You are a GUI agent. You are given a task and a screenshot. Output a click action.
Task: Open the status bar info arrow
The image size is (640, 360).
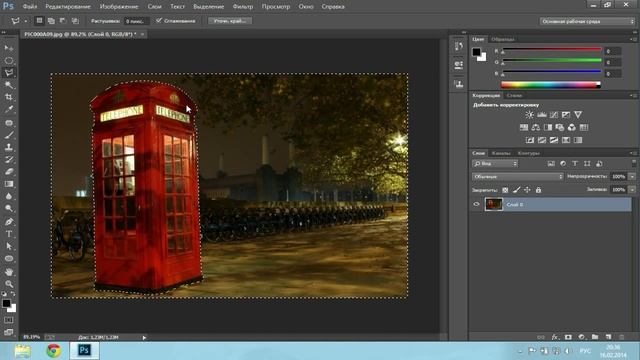coord(144,338)
